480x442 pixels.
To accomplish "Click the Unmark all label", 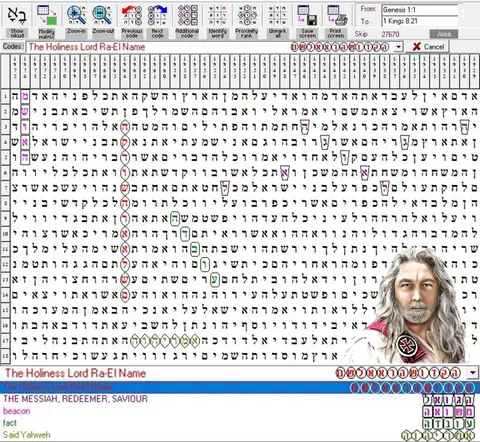I will (277, 33).
